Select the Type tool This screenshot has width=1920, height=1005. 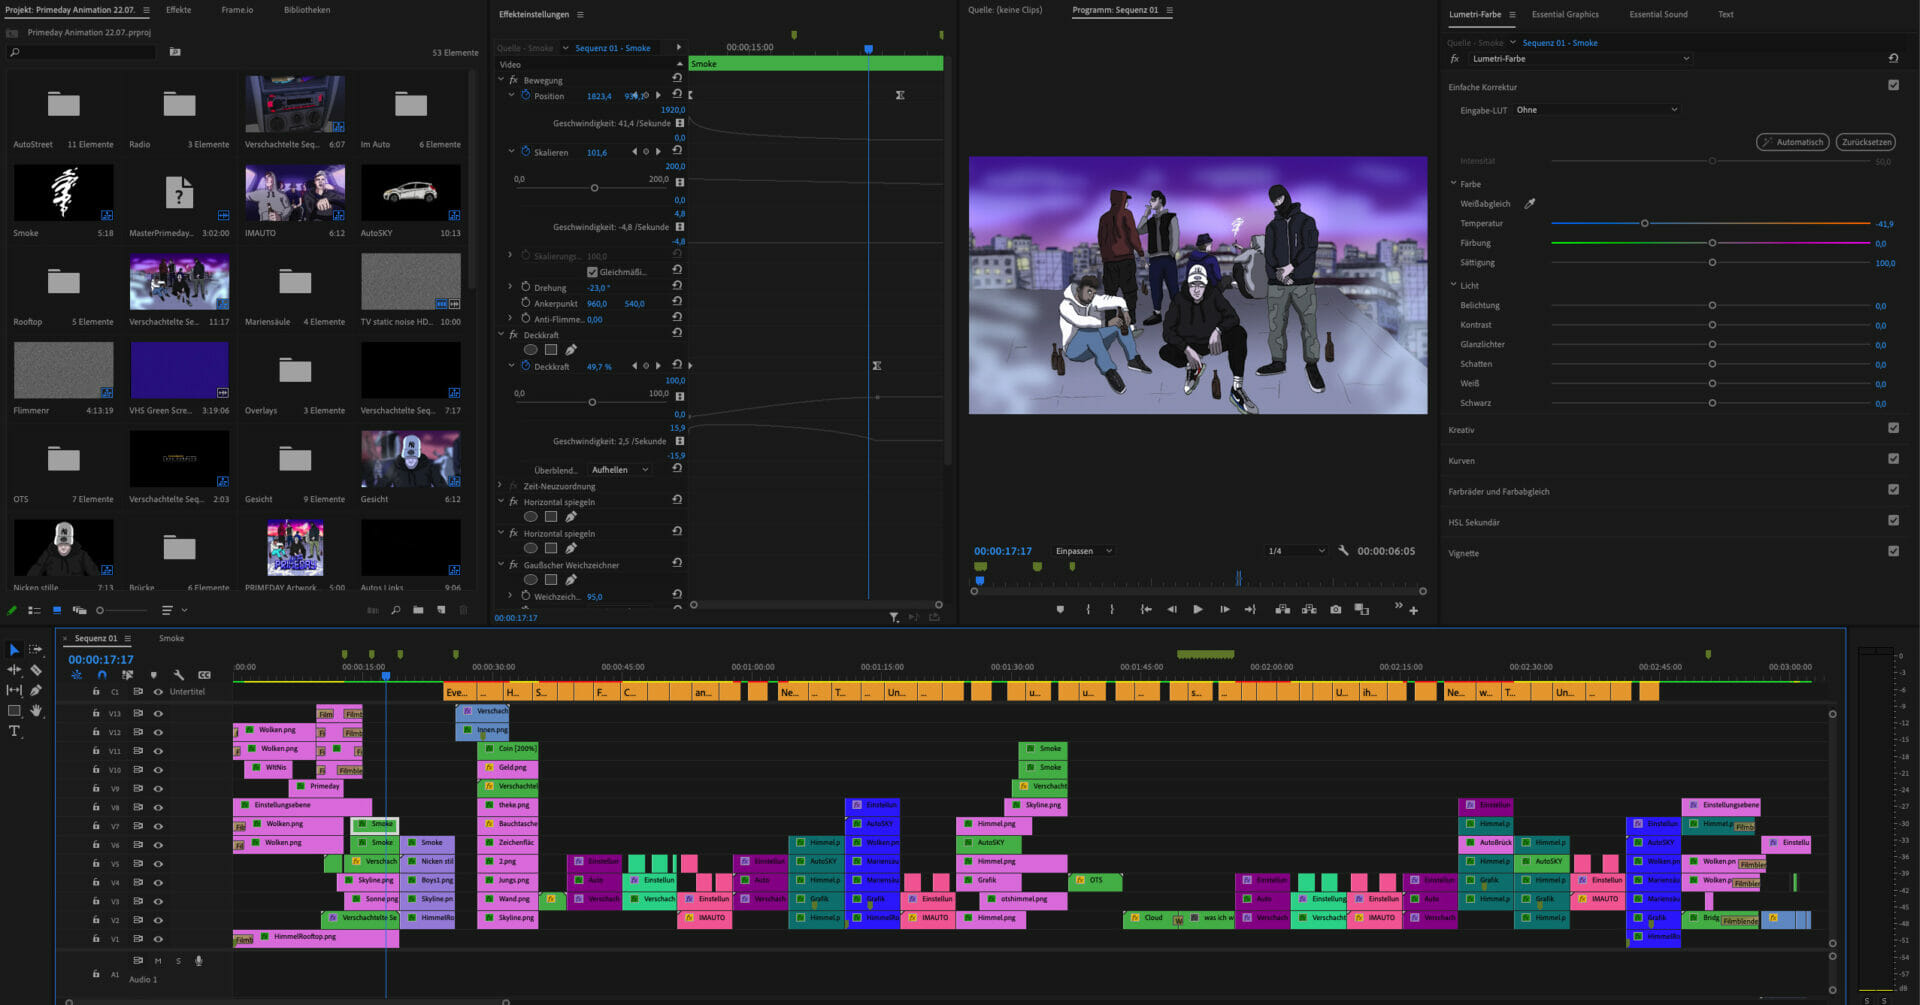point(14,731)
